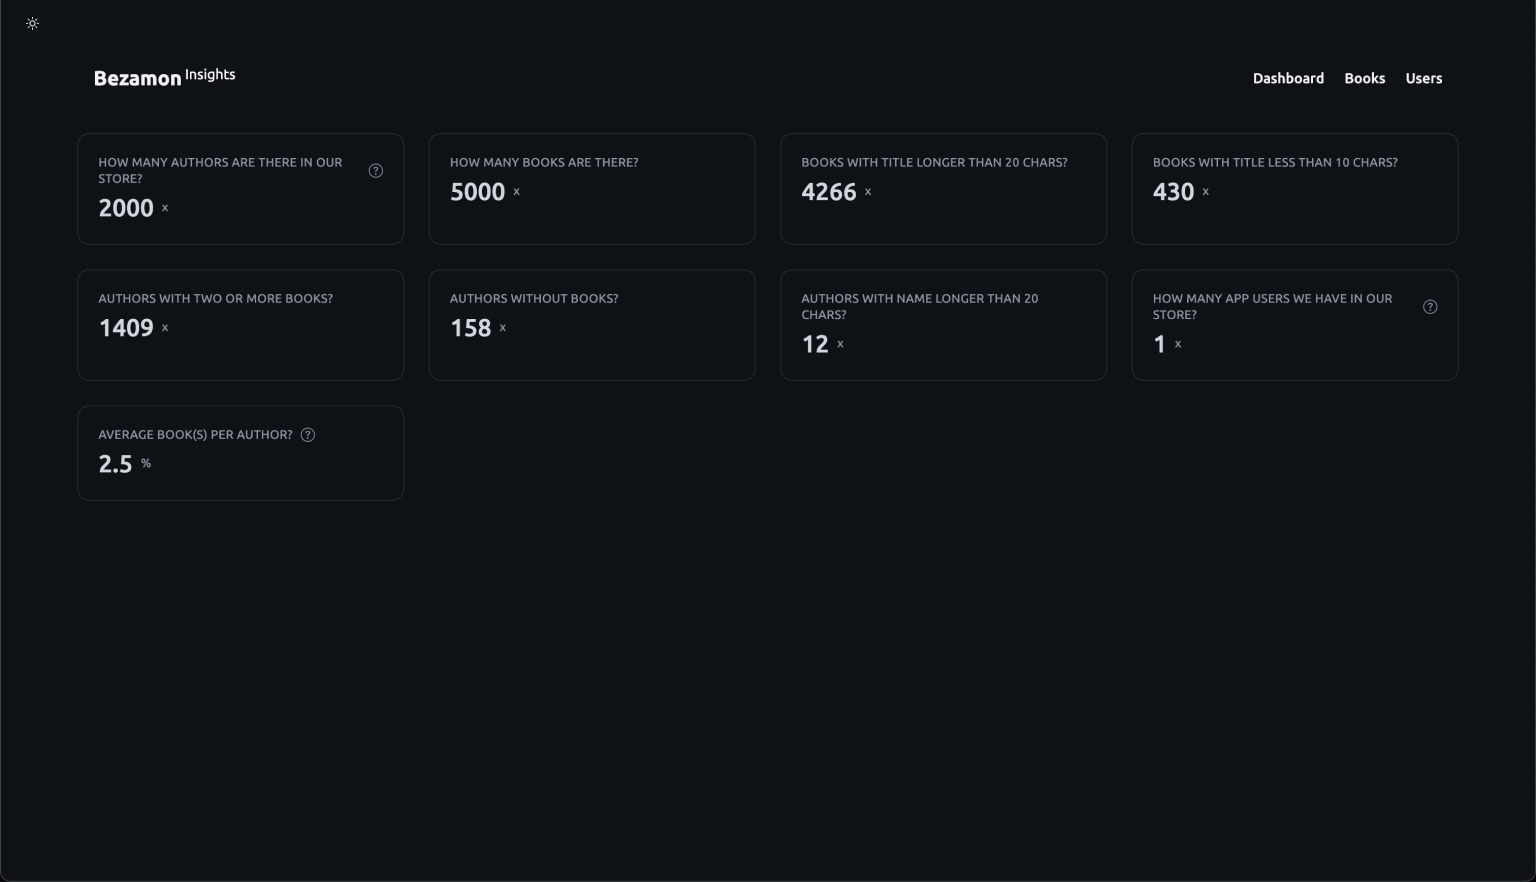Open the Users page
The height and width of the screenshot is (882, 1536).
click(1423, 78)
